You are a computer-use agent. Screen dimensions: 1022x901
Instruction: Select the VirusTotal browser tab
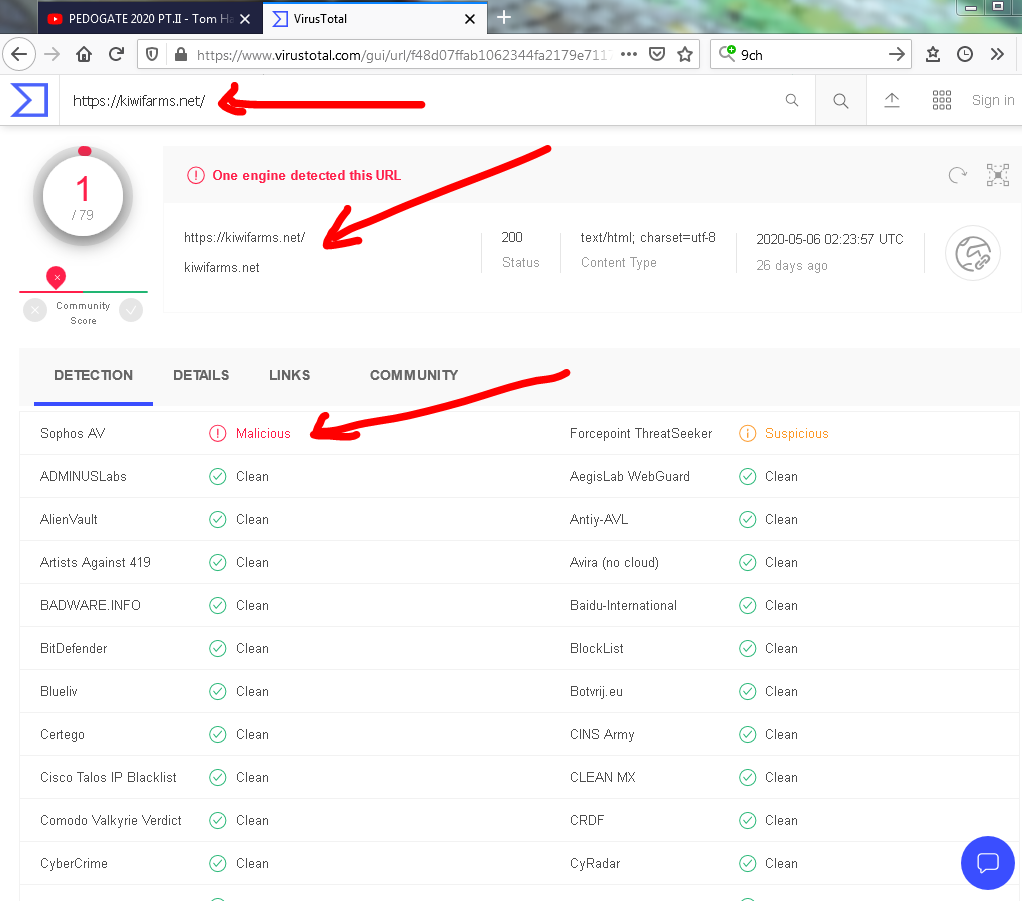[x=375, y=19]
